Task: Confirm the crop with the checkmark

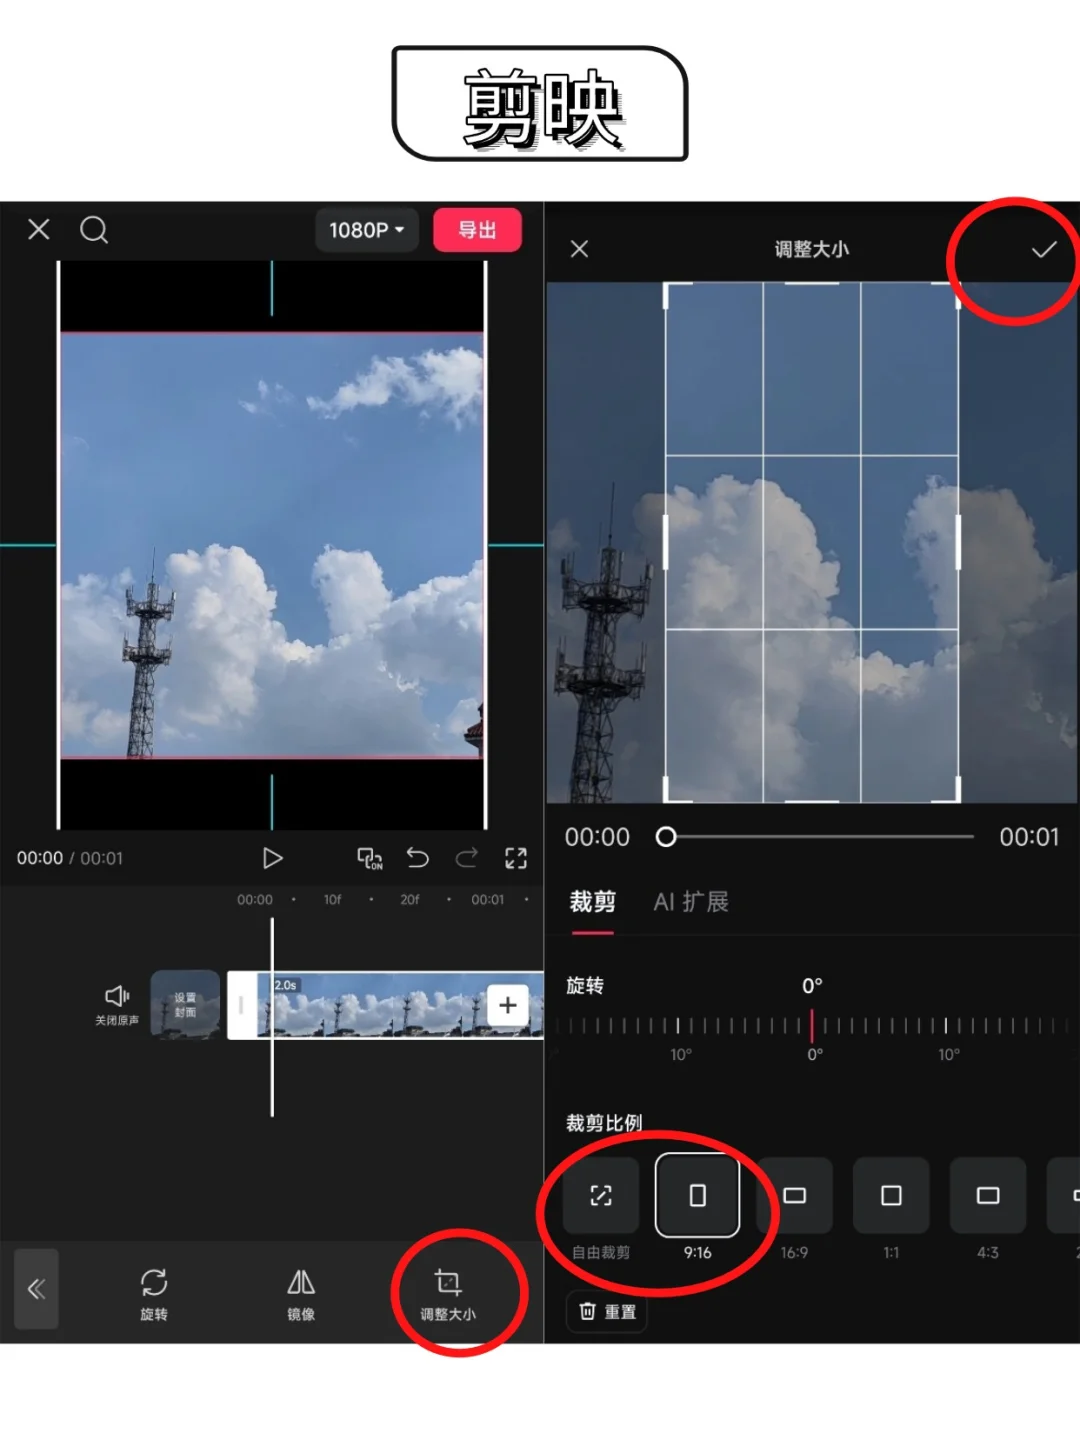Action: point(1044,249)
